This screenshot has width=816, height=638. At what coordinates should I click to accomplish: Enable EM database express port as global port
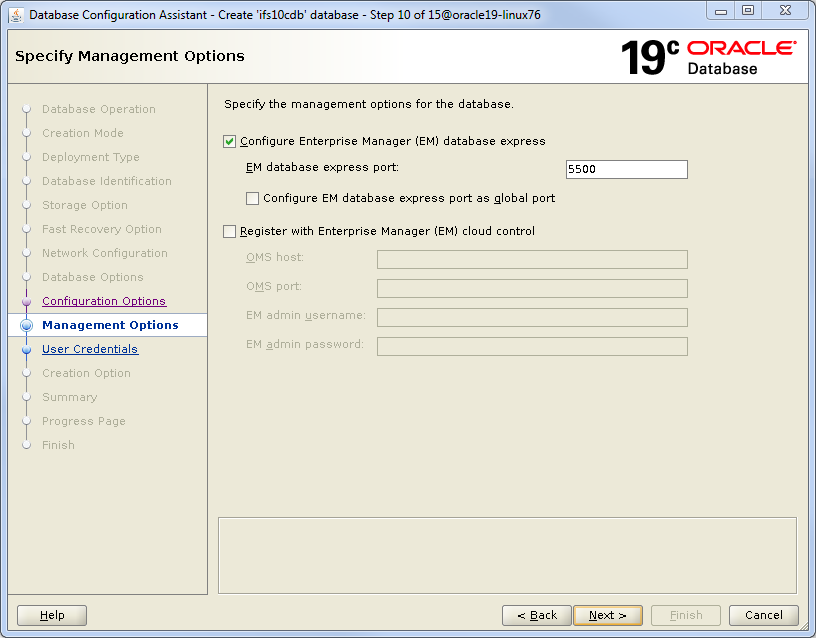253,199
